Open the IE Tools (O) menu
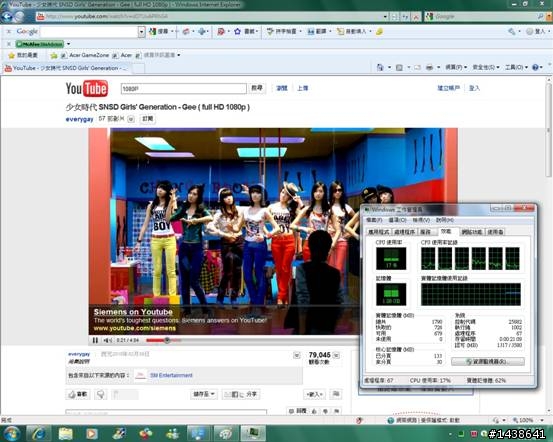The image size is (553, 442). [x=516, y=67]
